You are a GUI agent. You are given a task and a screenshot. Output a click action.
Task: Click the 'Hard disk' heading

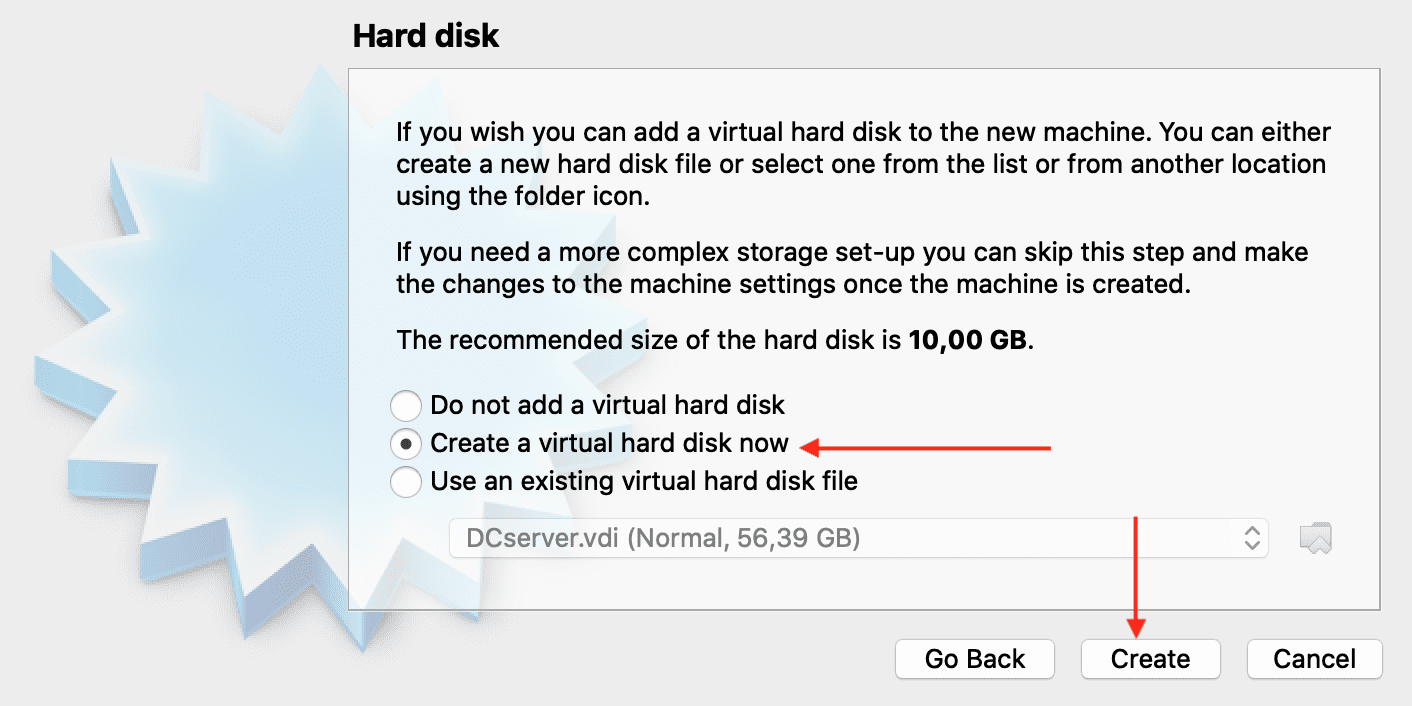coord(426,37)
